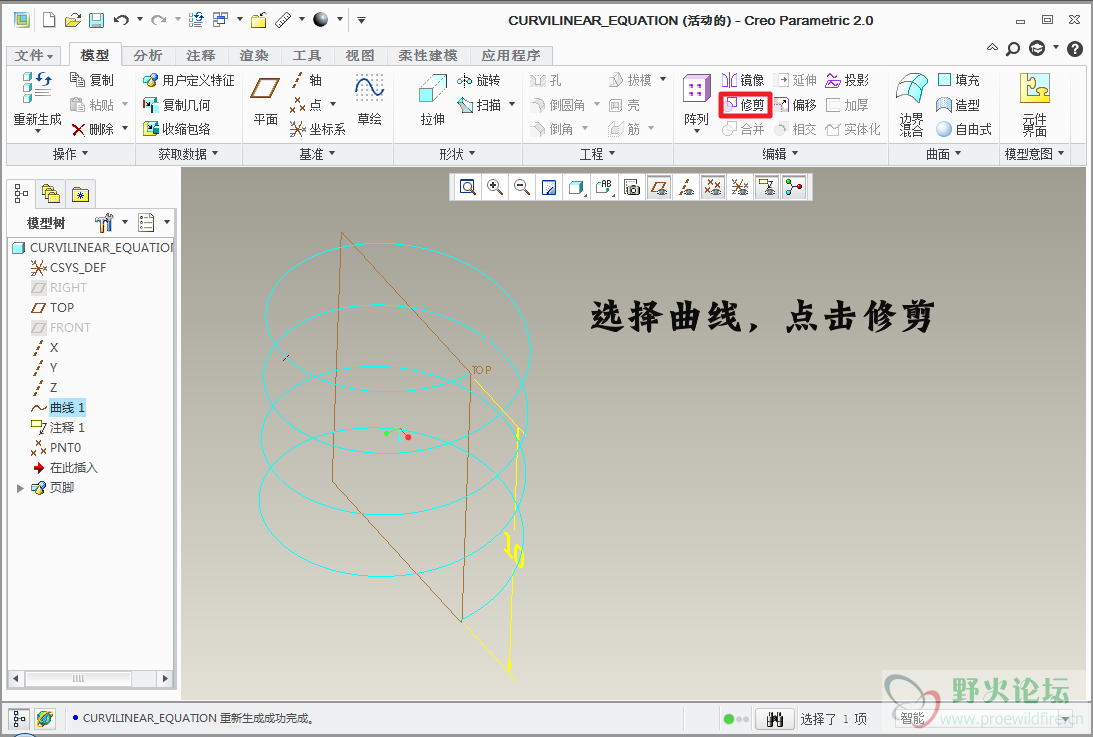Open the 获取数据 group dropdown
This screenshot has width=1093, height=737.
point(188,154)
